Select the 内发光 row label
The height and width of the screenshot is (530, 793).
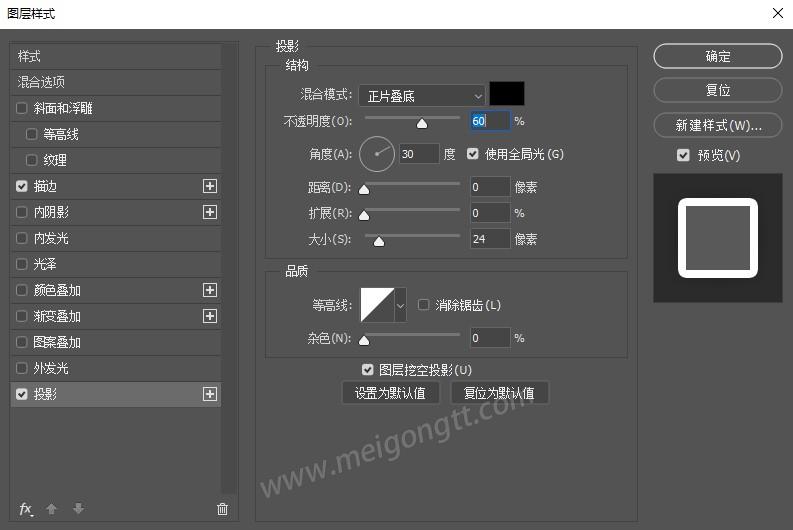coord(51,238)
